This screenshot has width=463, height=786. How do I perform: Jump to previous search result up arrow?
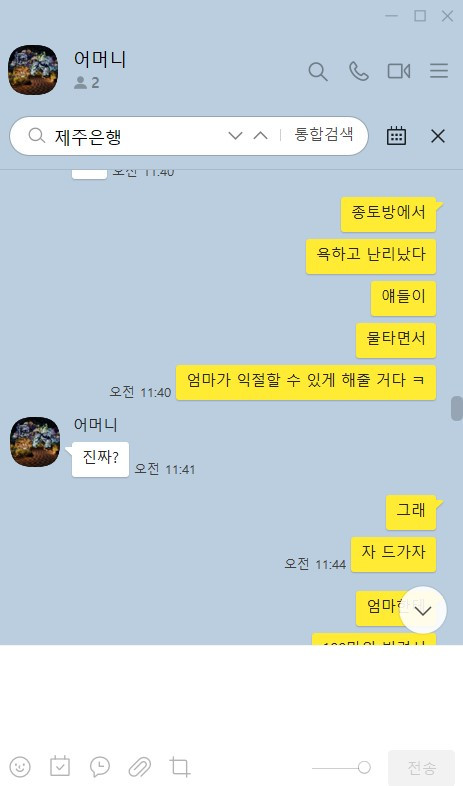pyautogui.click(x=260, y=135)
